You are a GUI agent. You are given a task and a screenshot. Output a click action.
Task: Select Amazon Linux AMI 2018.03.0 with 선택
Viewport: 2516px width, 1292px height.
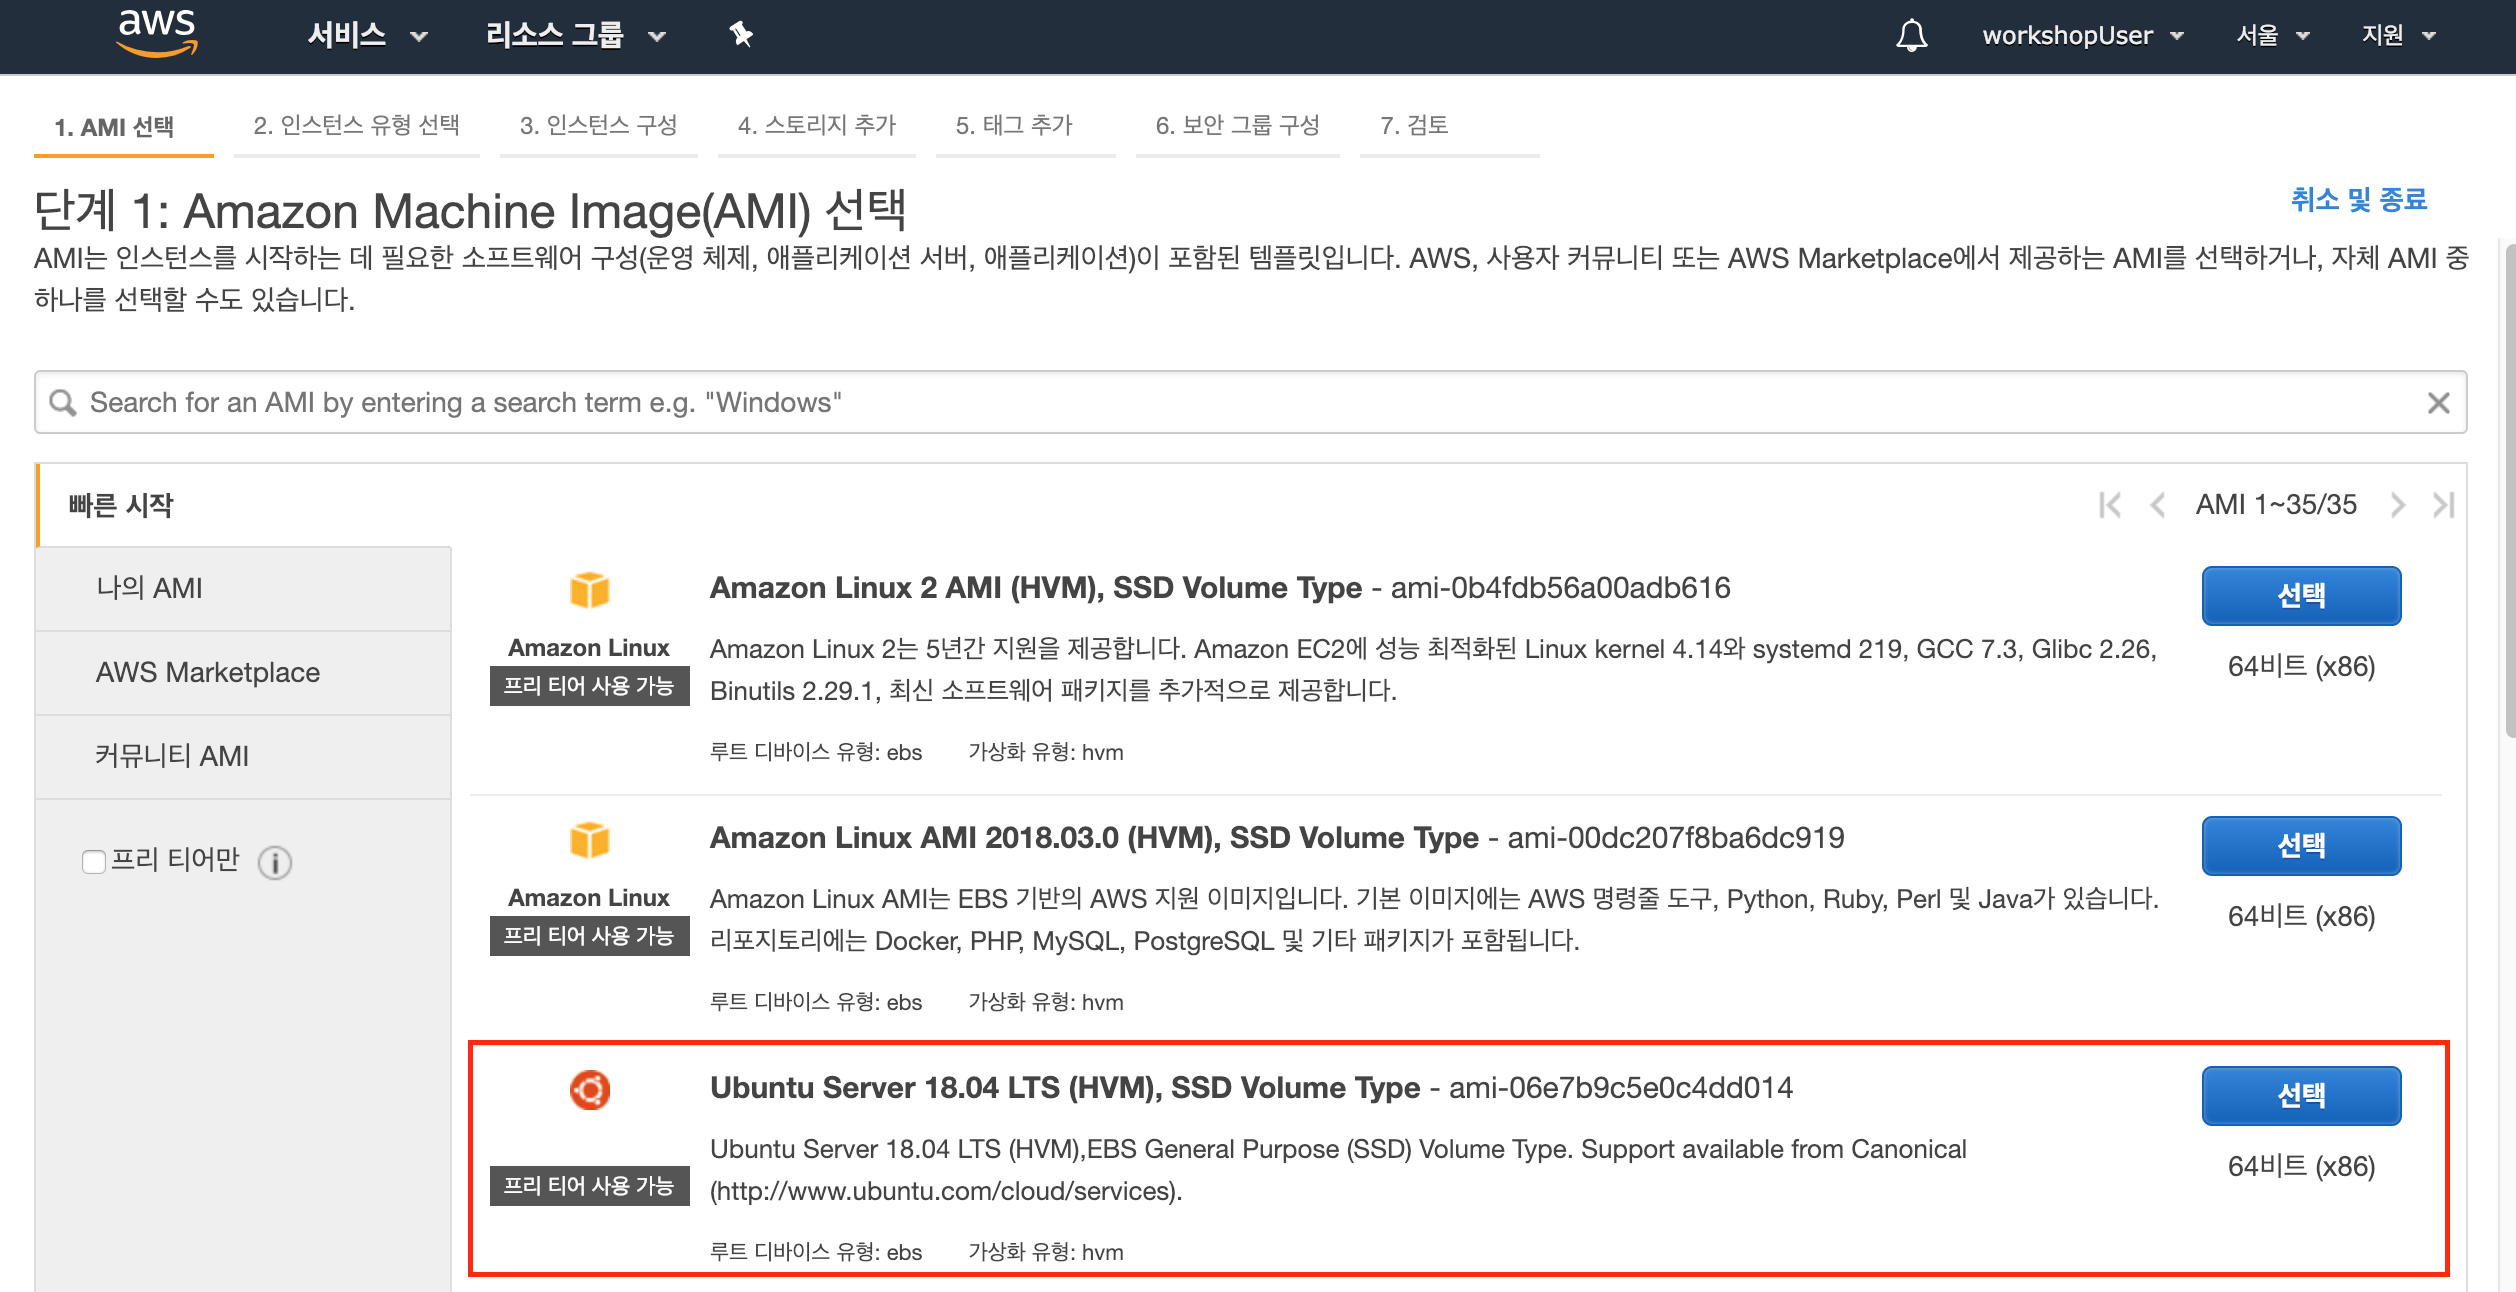point(2301,846)
